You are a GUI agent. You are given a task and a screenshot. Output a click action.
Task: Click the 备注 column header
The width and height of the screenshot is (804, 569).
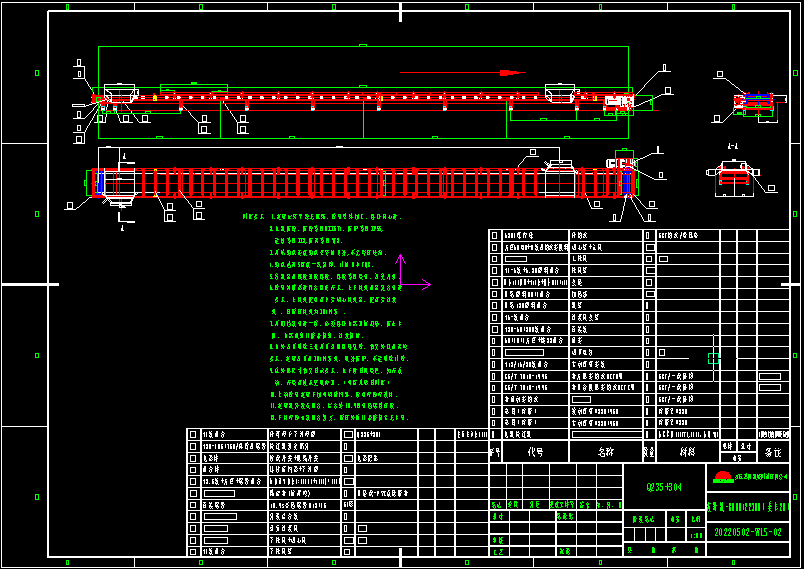773,453
